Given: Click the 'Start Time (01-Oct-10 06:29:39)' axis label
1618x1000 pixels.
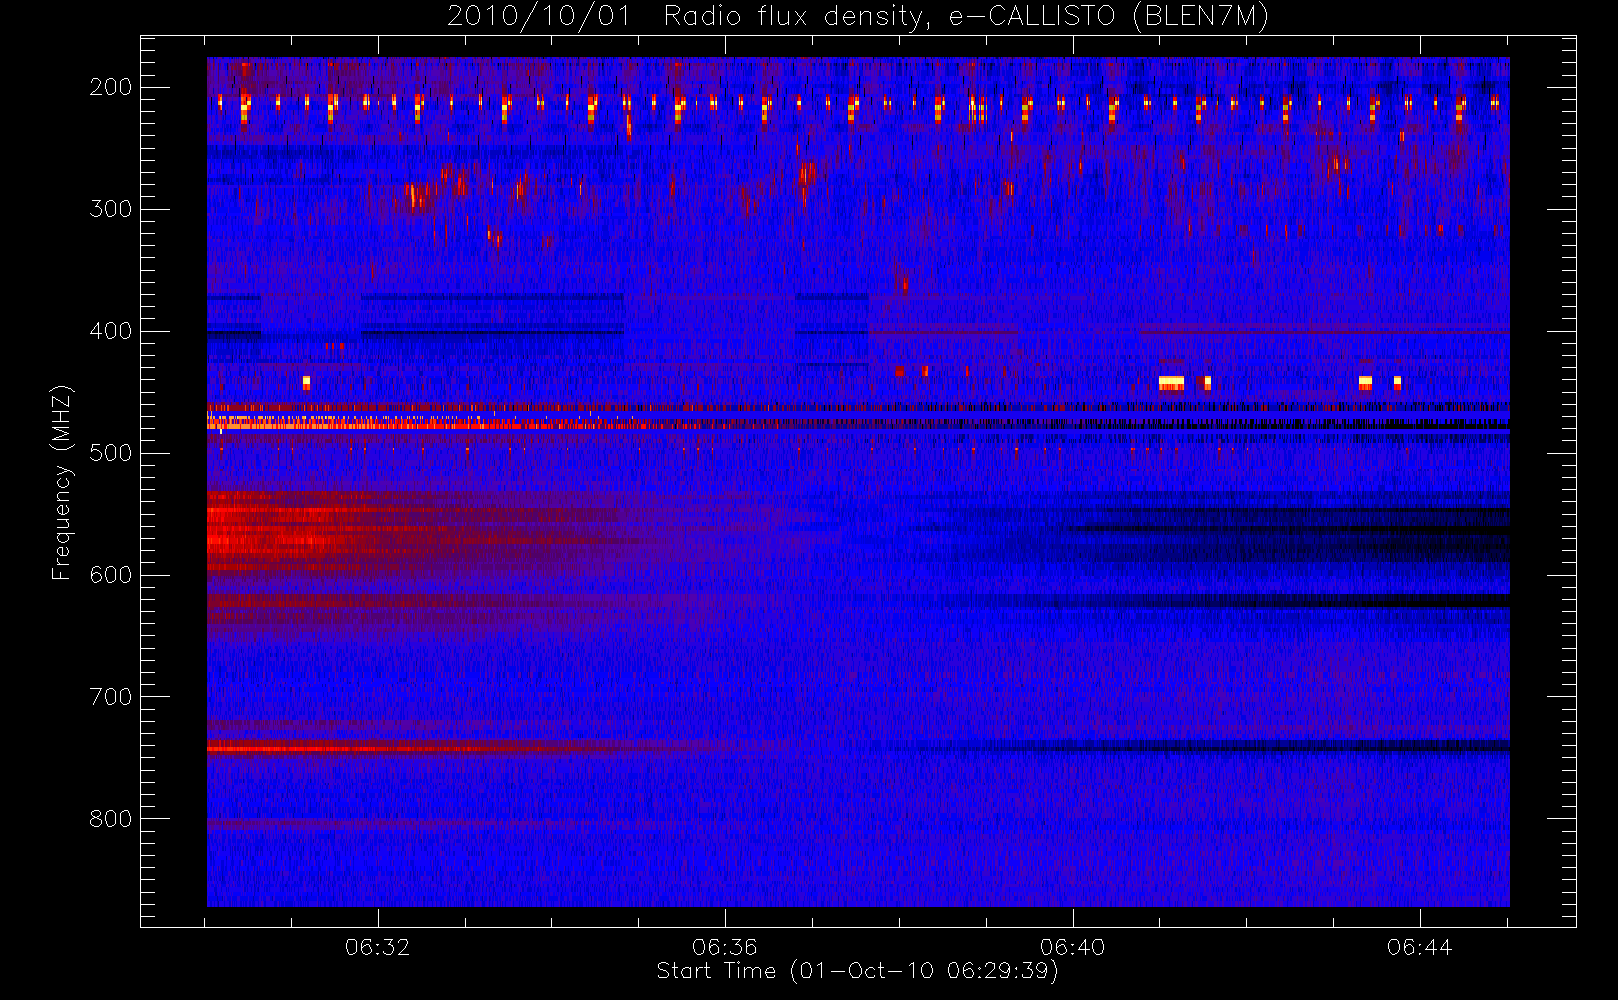Looking at the screenshot, I should [x=857, y=971].
